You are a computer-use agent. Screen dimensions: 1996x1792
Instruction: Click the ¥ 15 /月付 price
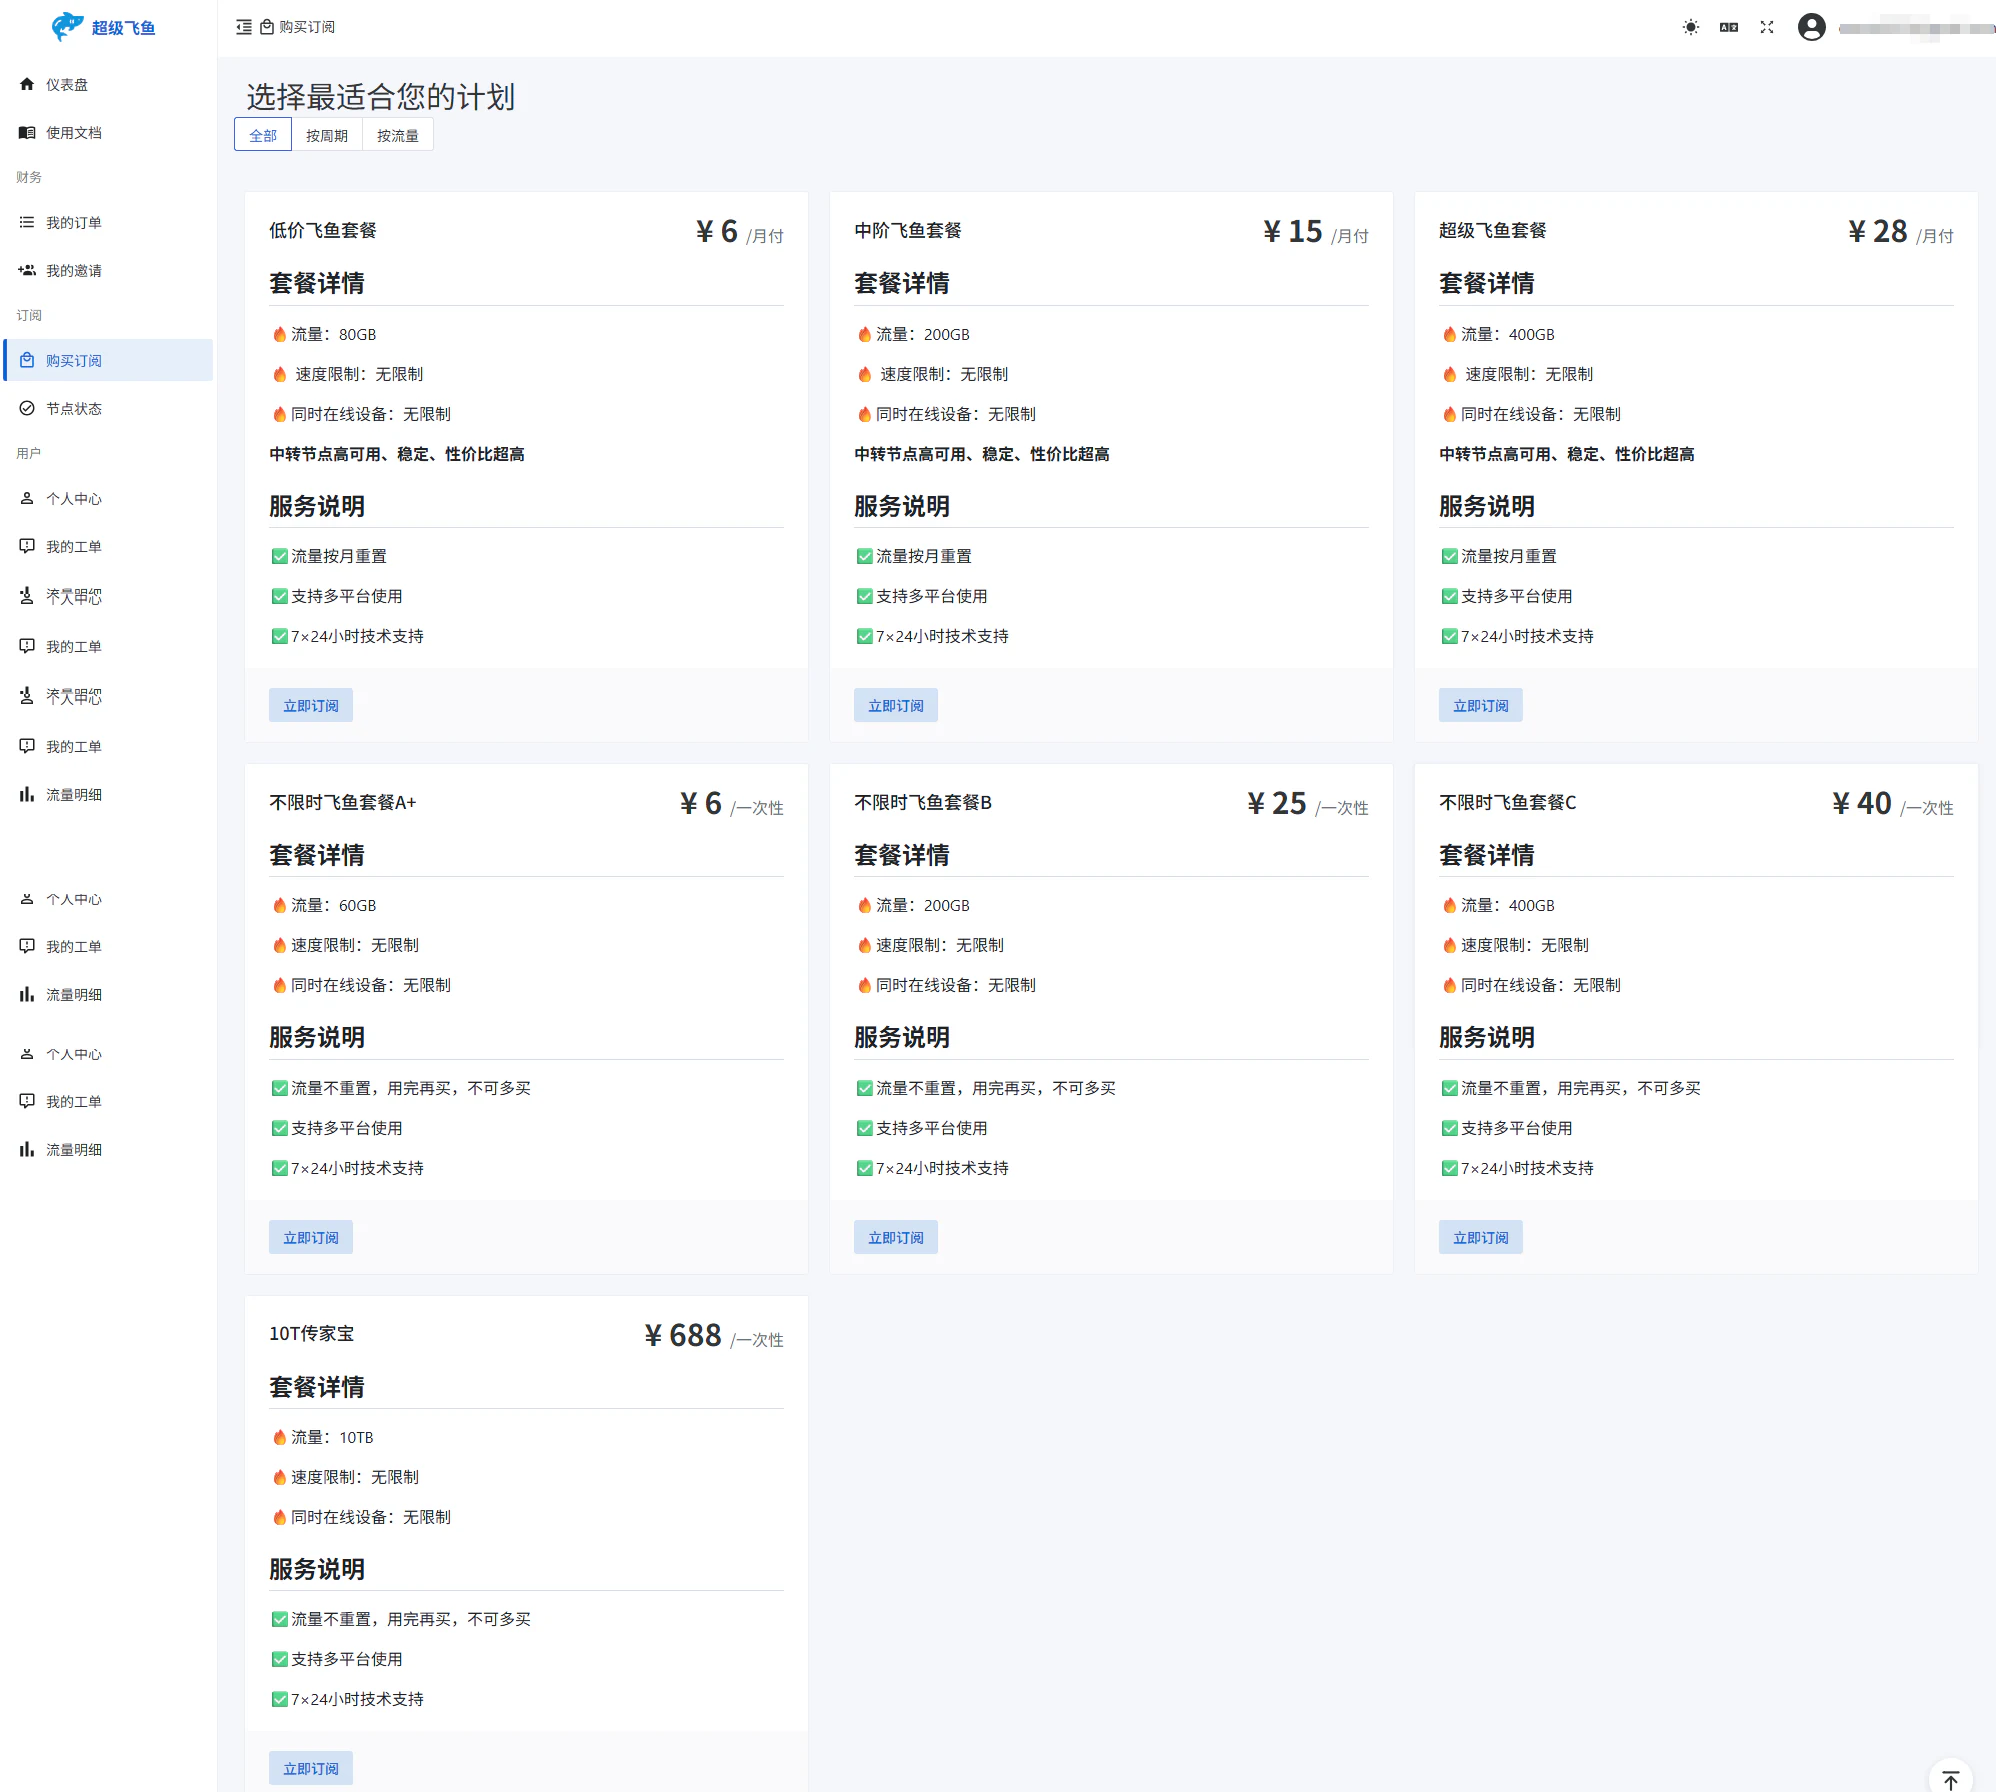1315,232
